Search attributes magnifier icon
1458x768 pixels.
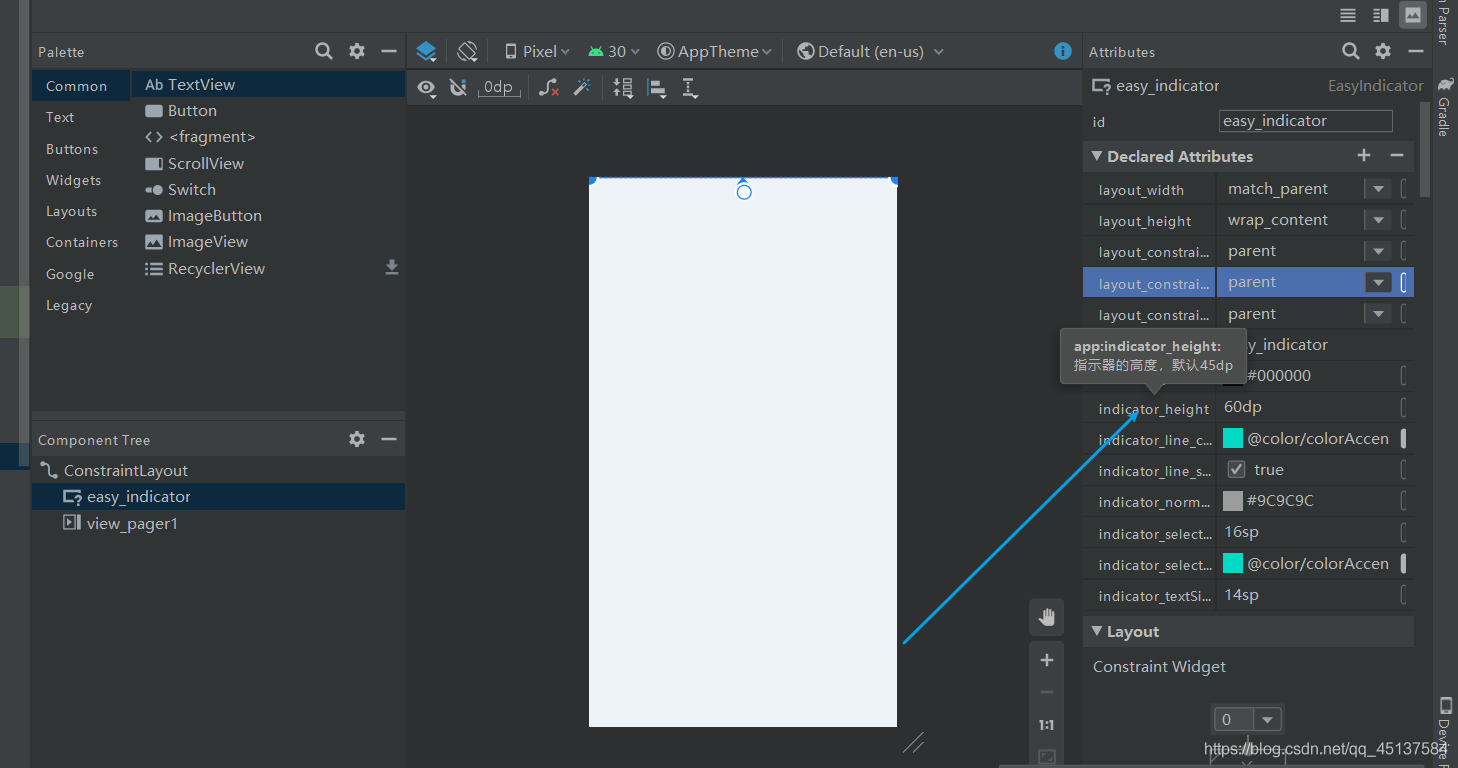[x=1351, y=51]
